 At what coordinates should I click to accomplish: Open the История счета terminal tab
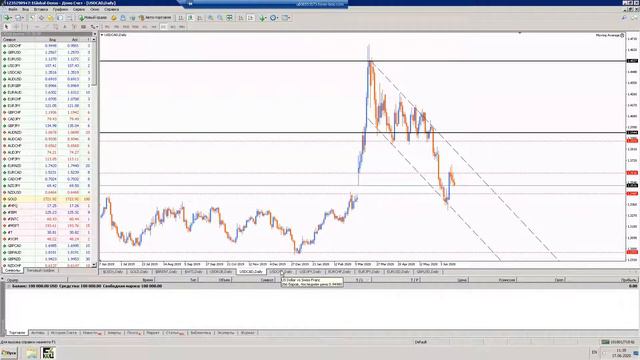(x=64, y=333)
